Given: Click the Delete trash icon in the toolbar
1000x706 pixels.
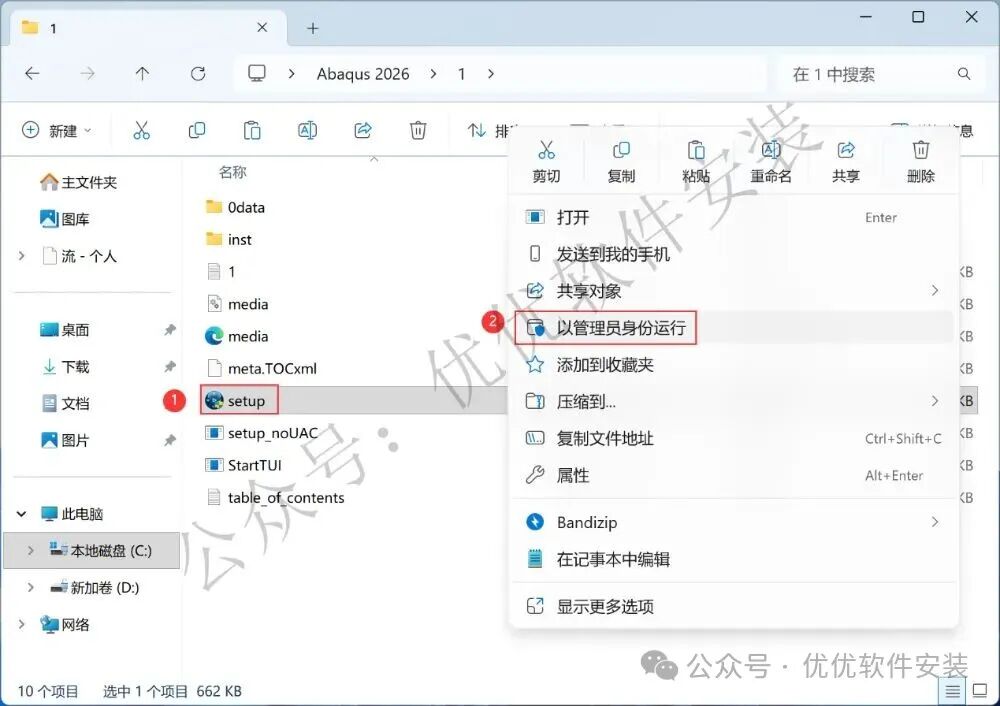Looking at the screenshot, I should pos(418,131).
